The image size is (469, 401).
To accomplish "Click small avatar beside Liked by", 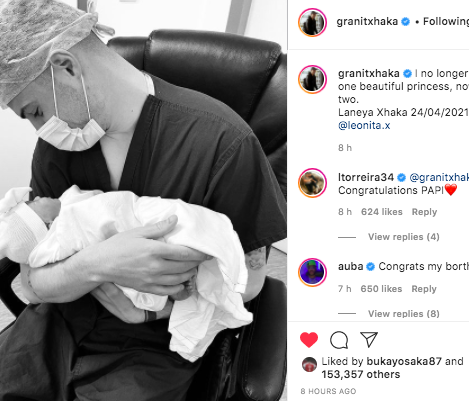I will [x=309, y=365].
